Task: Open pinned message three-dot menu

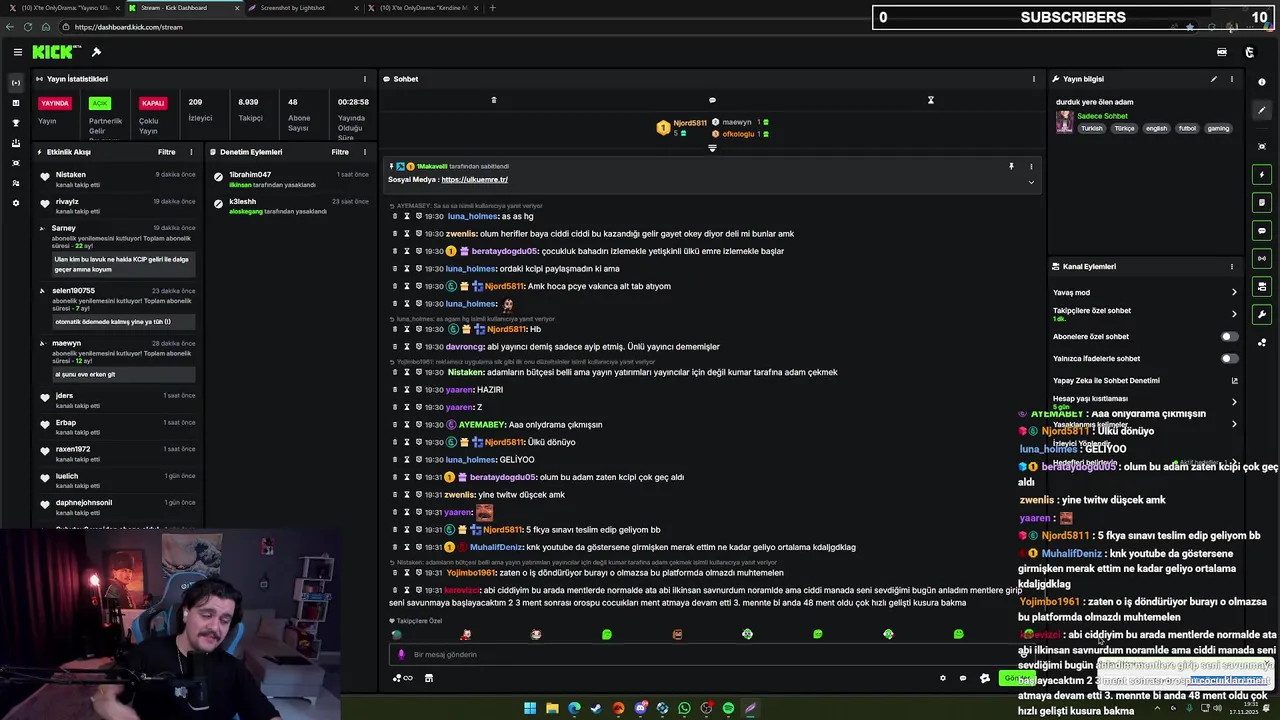Action: 1031,167
